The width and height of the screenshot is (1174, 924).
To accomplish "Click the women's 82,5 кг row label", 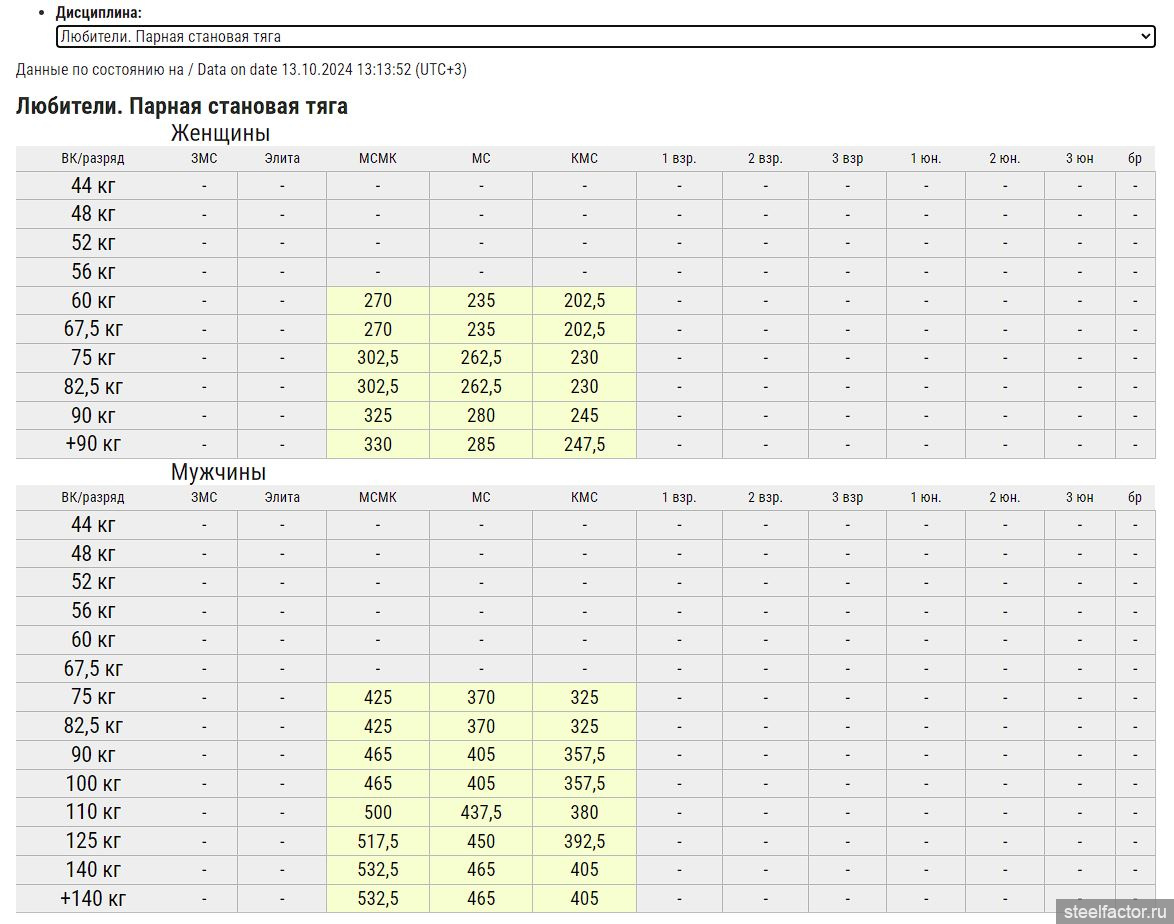I will pyautogui.click(x=93, y=386).
